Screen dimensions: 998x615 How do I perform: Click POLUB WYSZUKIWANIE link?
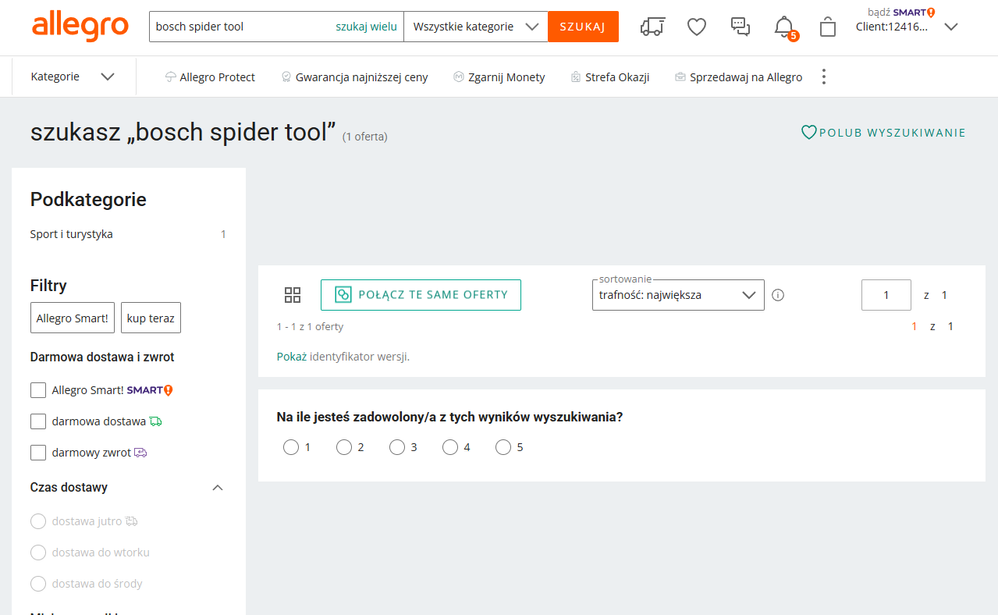[x=892, y=132]
